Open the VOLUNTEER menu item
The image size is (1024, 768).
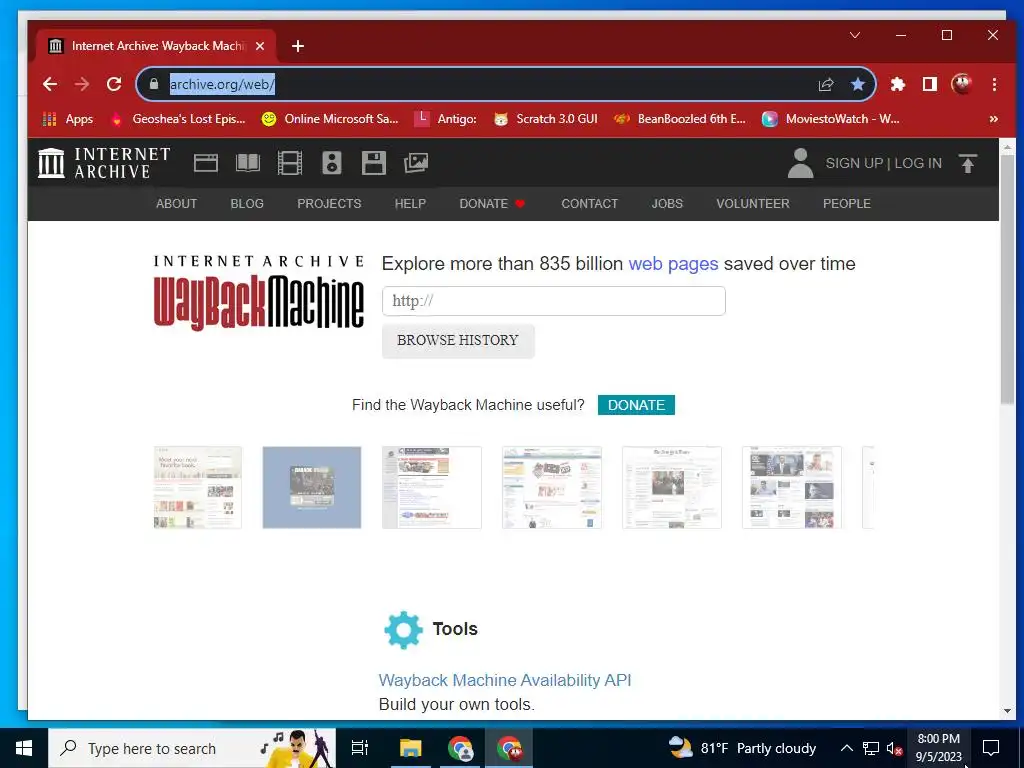pyautogui.click(x=753, y=204)
